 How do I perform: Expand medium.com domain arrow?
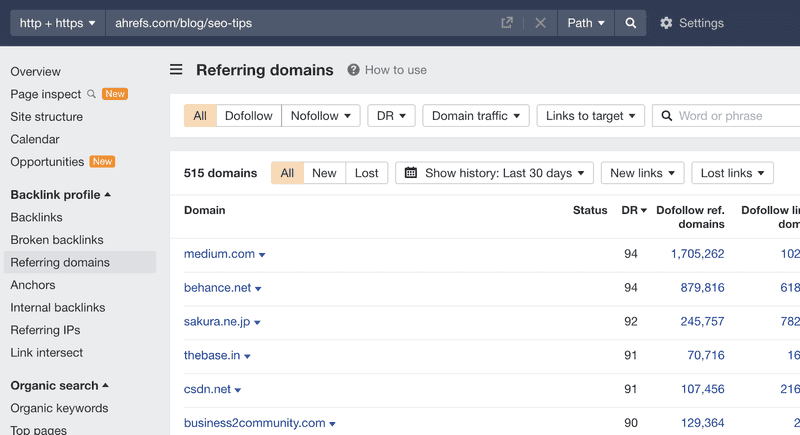click(262, 254)
